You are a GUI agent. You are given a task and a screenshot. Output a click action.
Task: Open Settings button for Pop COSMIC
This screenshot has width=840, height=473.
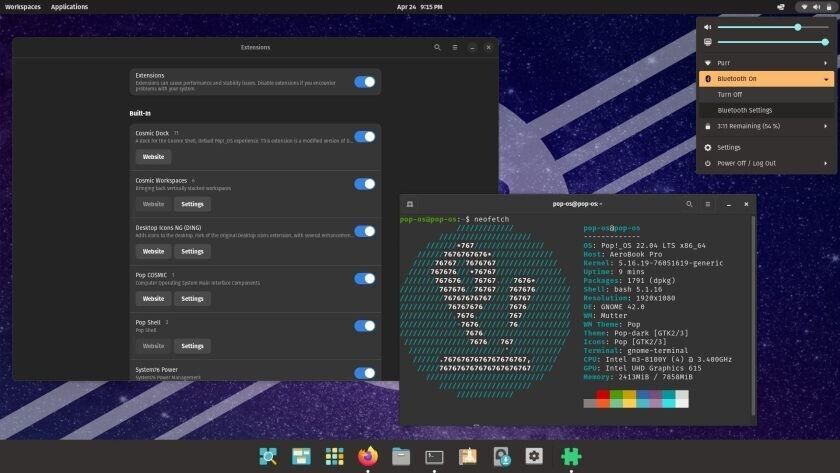[192, 298]
